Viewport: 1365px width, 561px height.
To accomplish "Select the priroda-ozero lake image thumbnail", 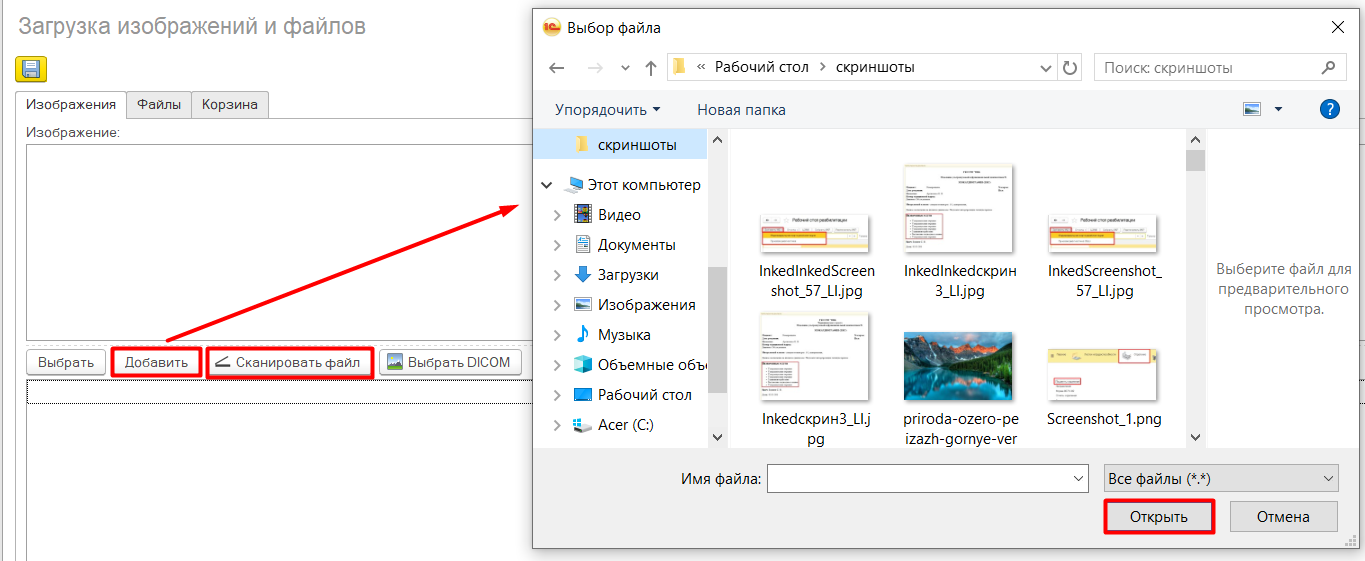I will tap(957, 367).
